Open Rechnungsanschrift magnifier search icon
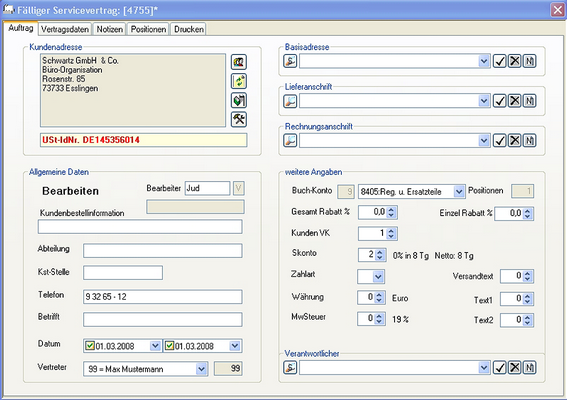 click(290, 140)
